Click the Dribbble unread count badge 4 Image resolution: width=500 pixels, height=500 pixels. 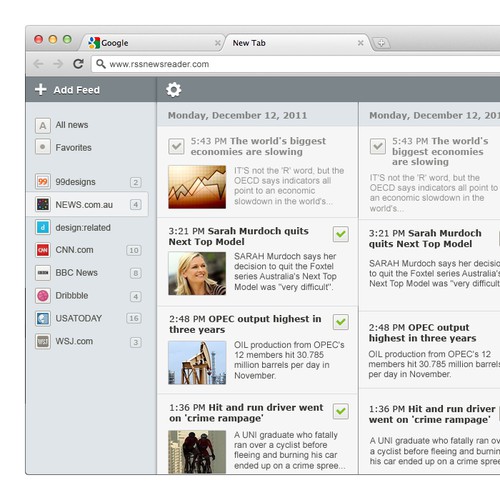(x=135, y=296)
